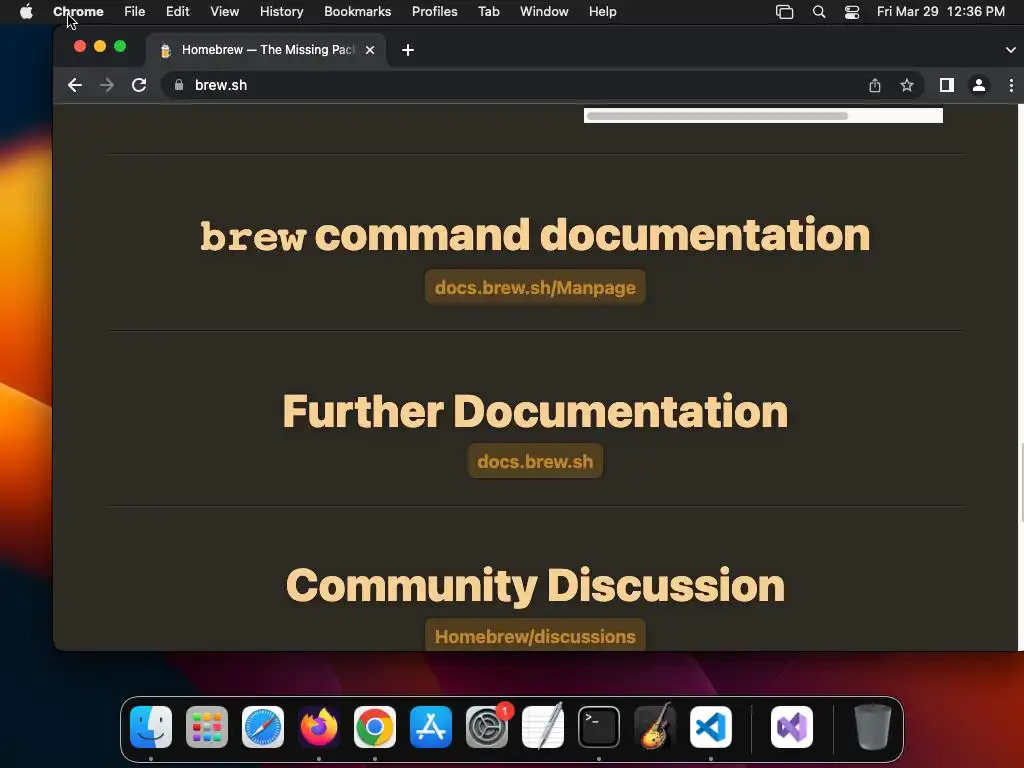Open the File menu

(135, 12)
